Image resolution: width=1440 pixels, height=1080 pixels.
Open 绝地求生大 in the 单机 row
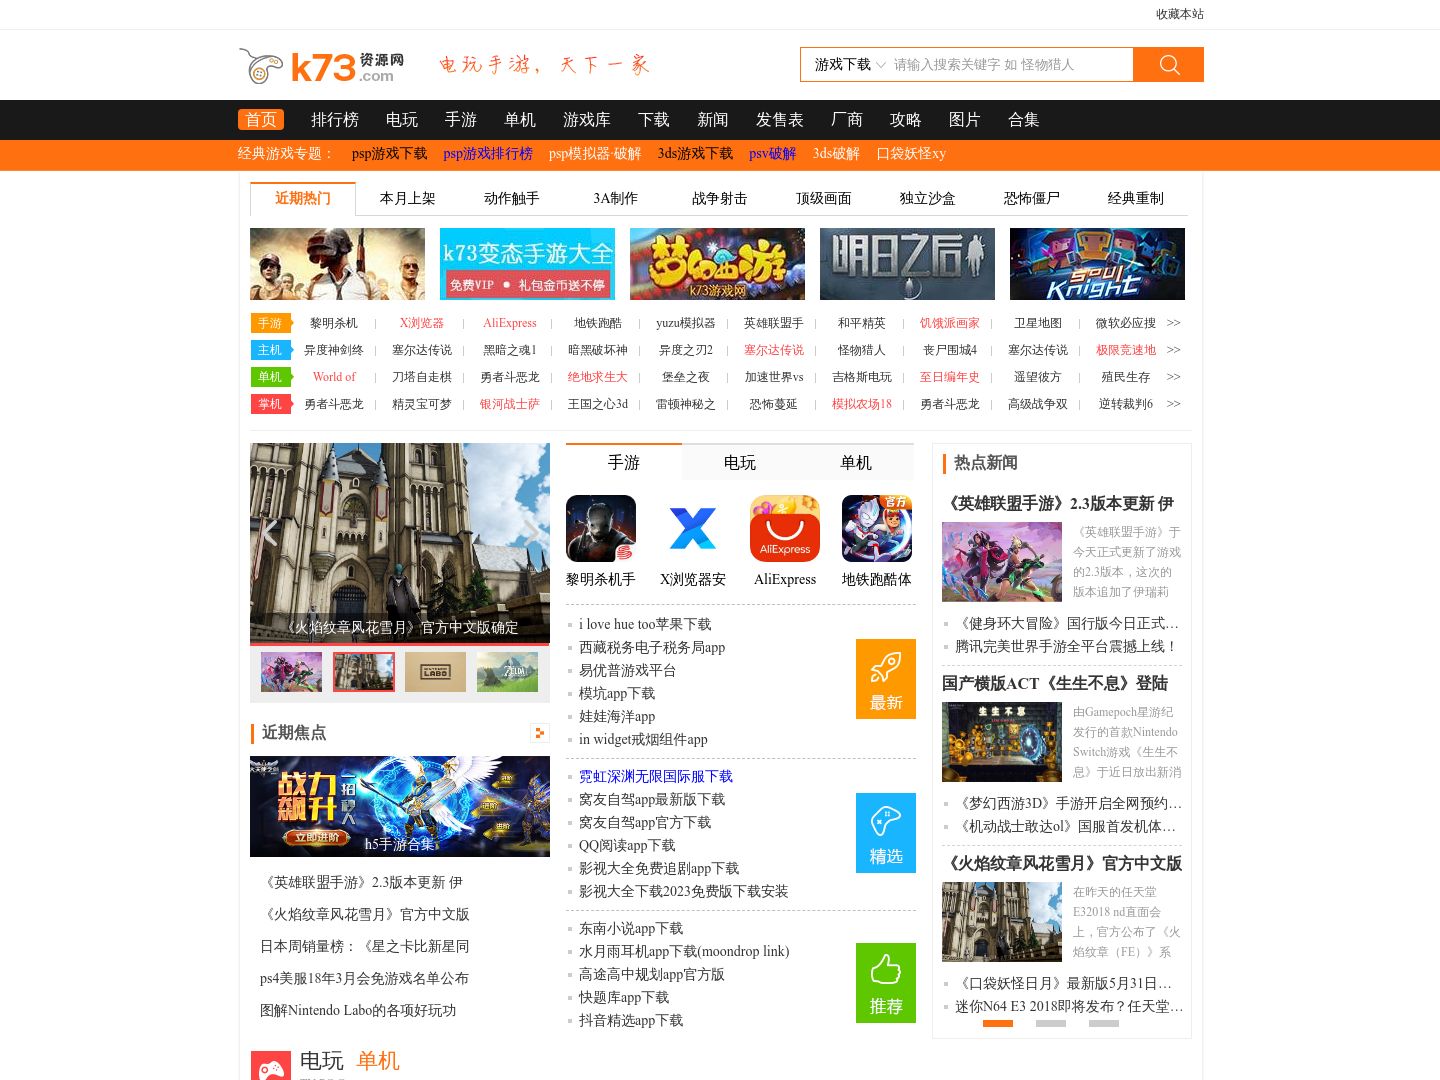tap(598, 377)
